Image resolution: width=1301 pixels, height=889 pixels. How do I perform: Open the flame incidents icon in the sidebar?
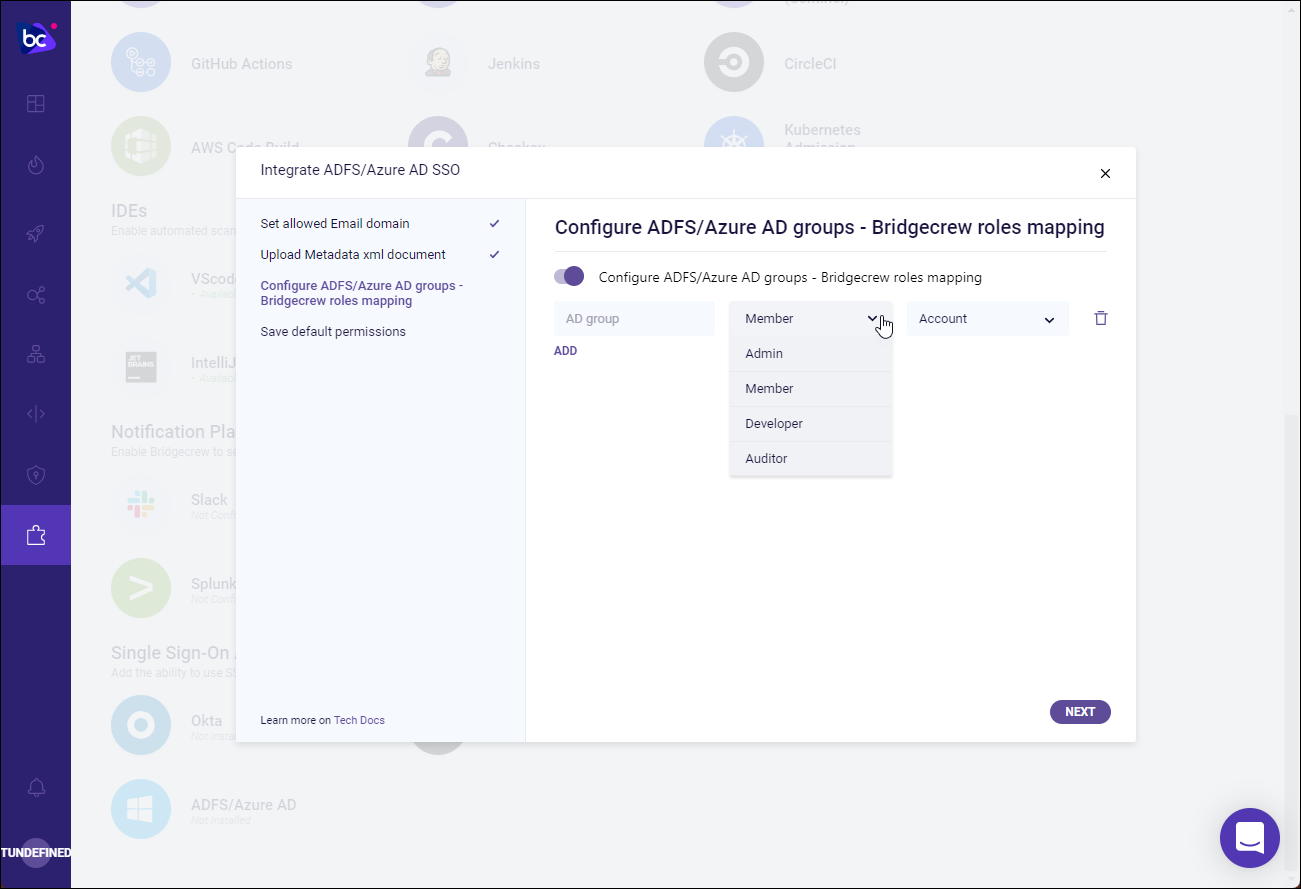(x=36, y=165)
